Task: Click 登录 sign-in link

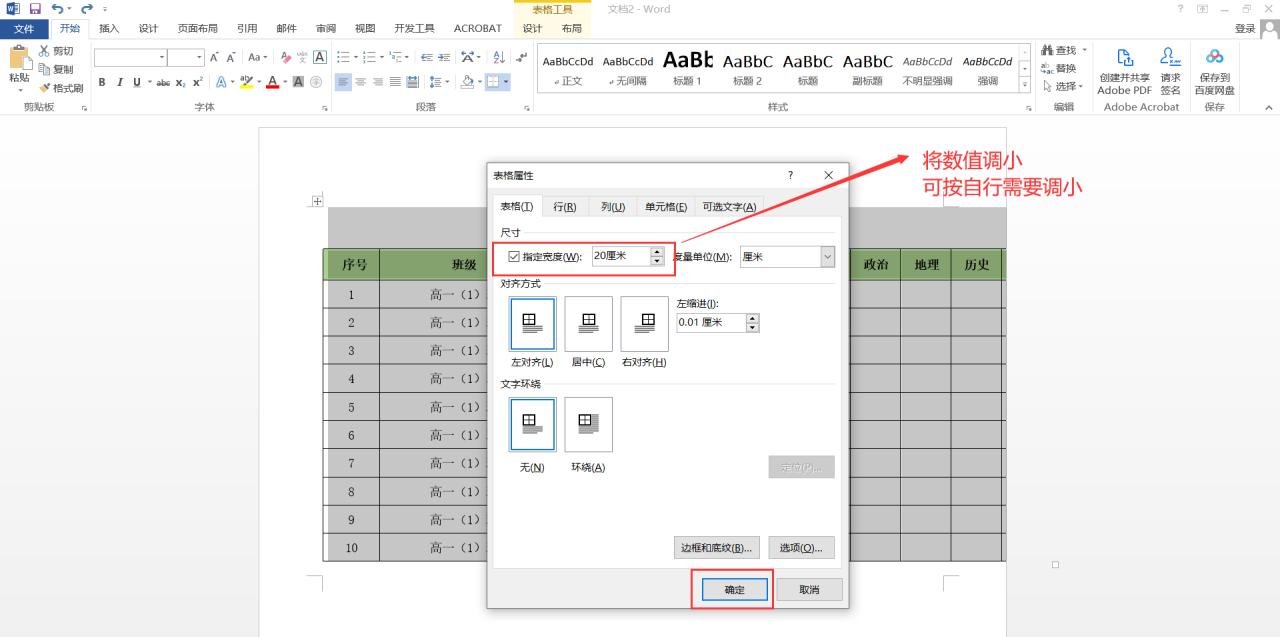Action: (x=1245, y=29)
